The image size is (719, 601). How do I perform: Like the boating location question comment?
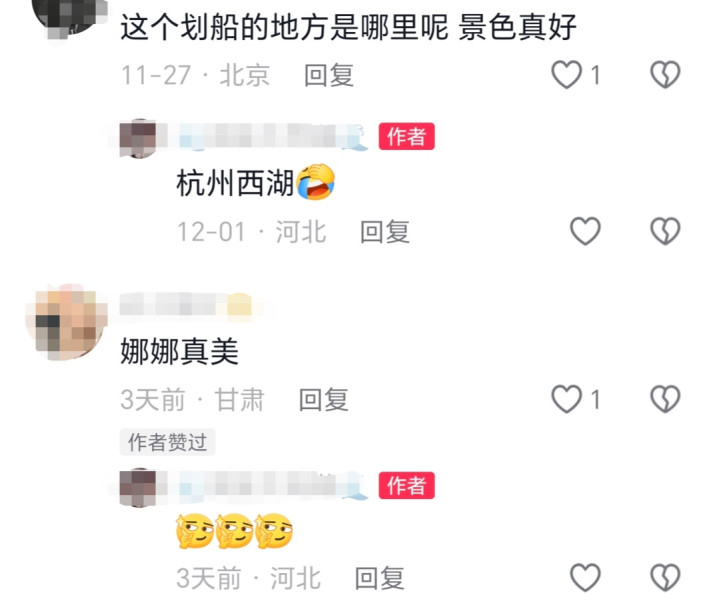[x=567, y=75]
